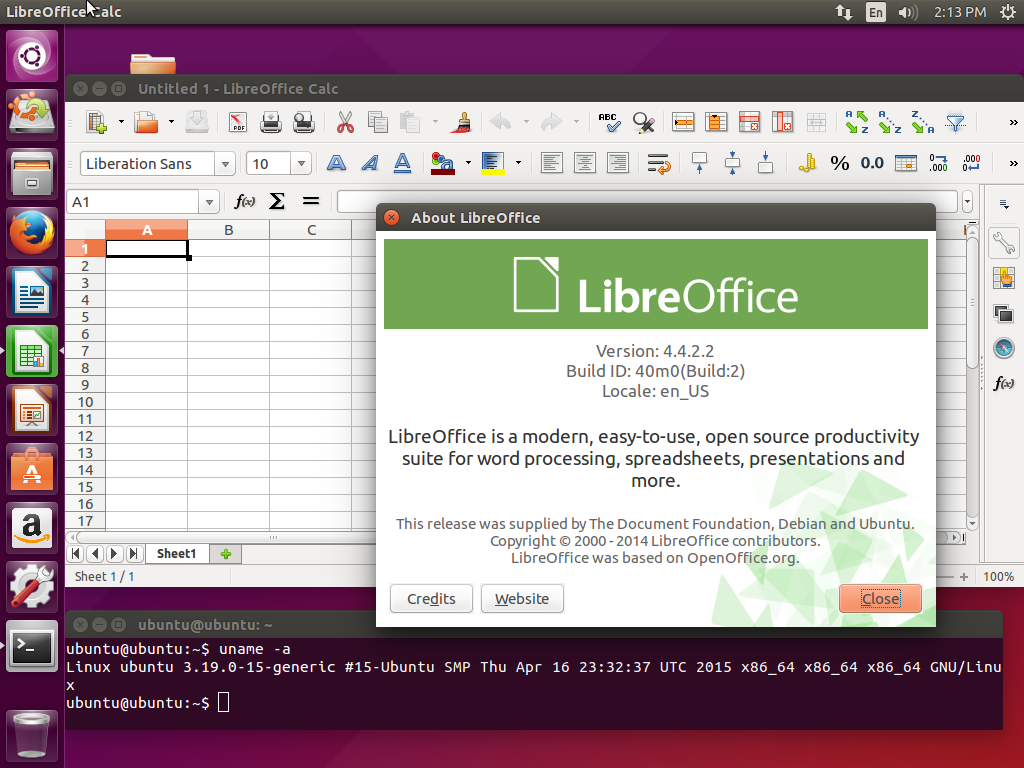The image size is (1024, 768).
Task: Show more Standard toolbar items chevron
Action: pos(1013,122)
